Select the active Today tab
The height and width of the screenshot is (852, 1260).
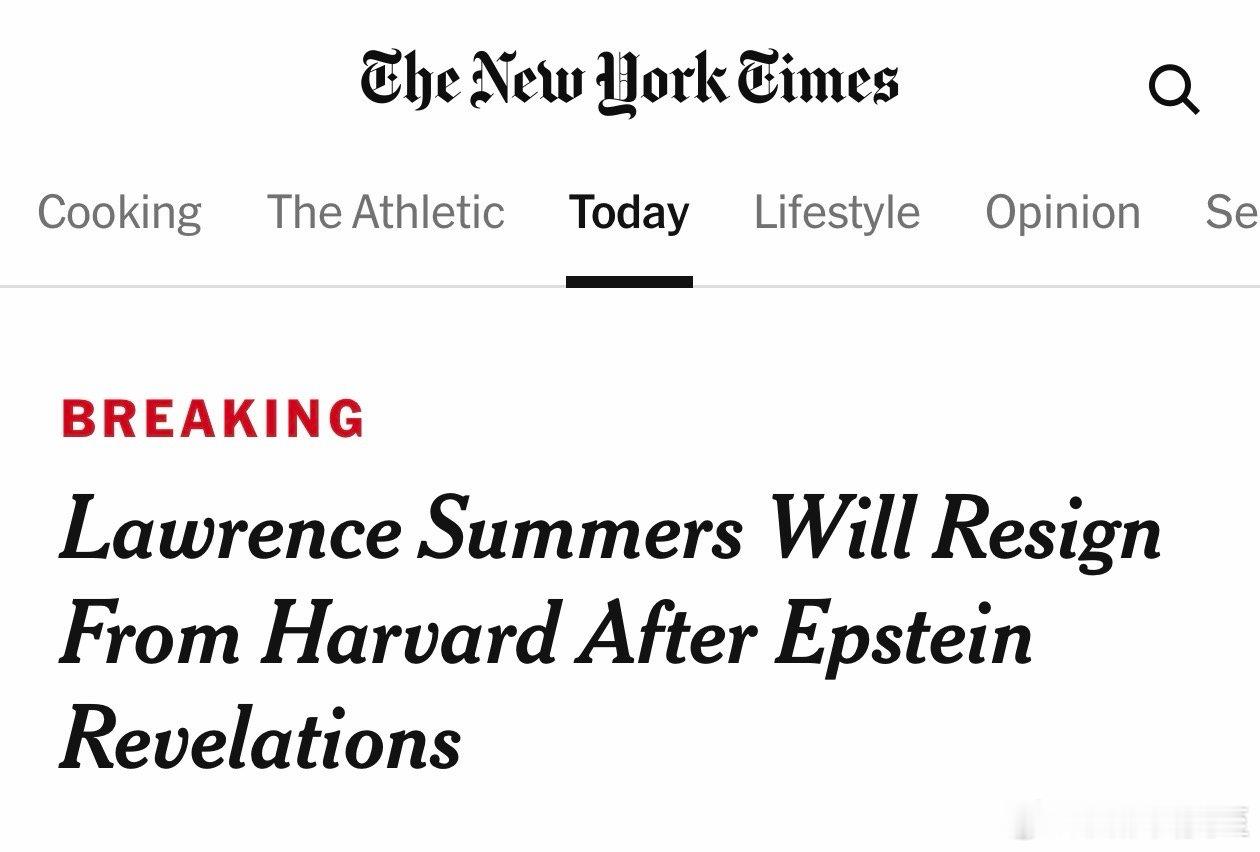pos(629,212)
